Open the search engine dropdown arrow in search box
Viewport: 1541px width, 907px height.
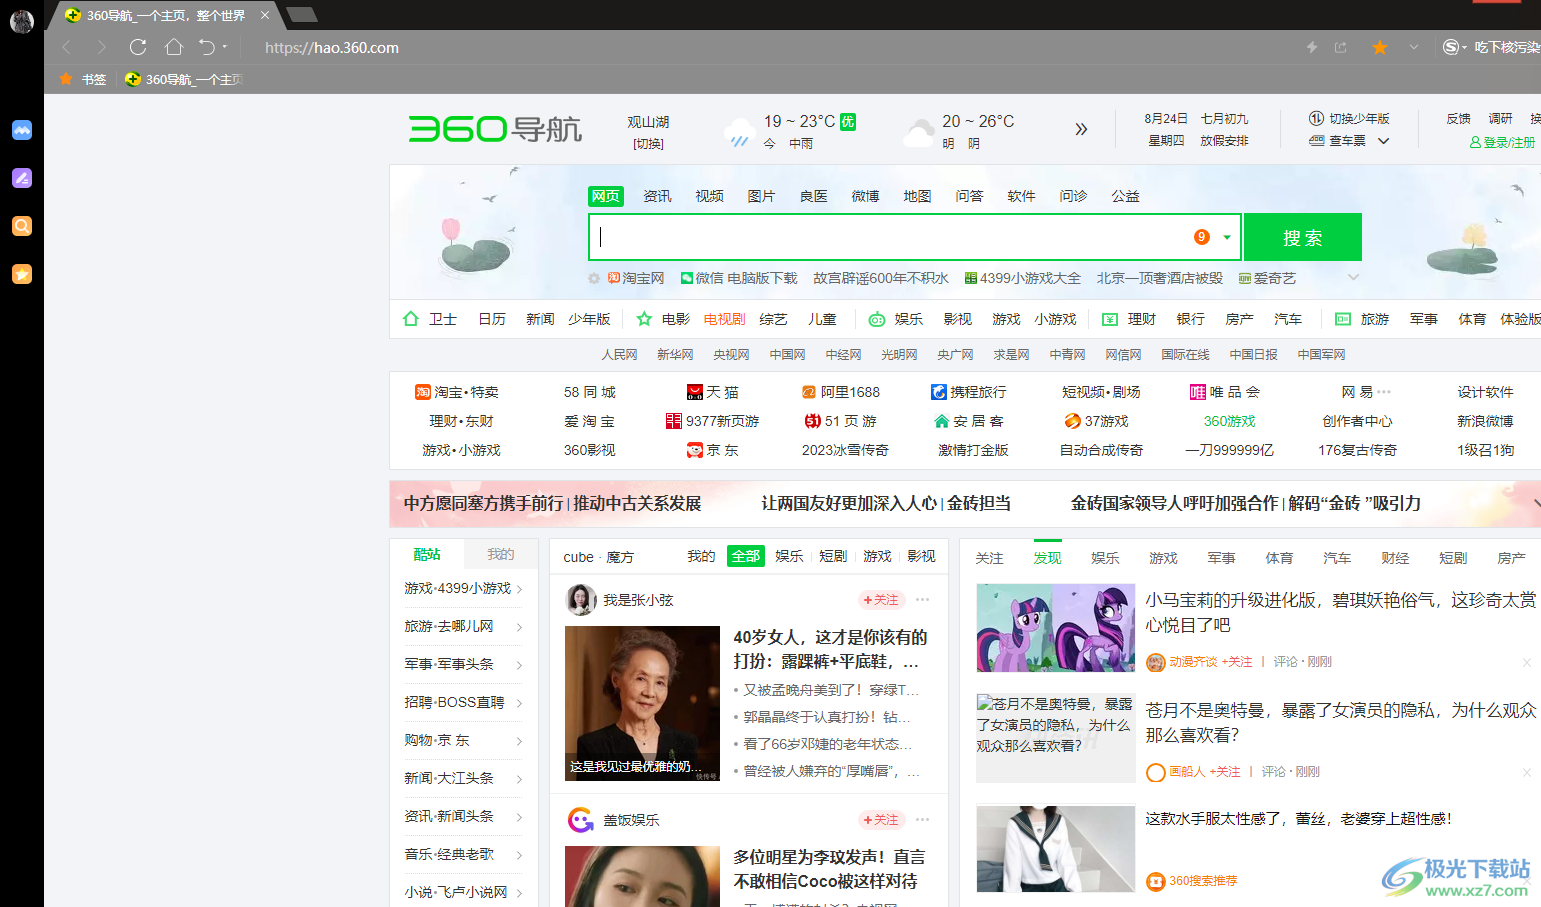pyautogui.click(x=1227, y=237)
